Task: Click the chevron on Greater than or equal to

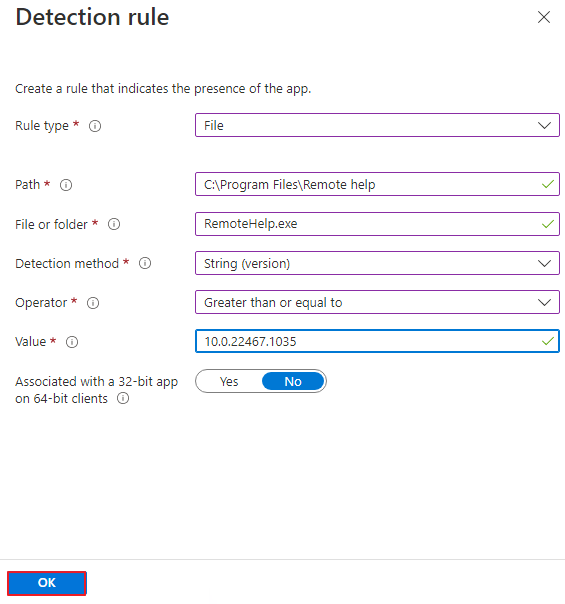Action: coord(544,303)
